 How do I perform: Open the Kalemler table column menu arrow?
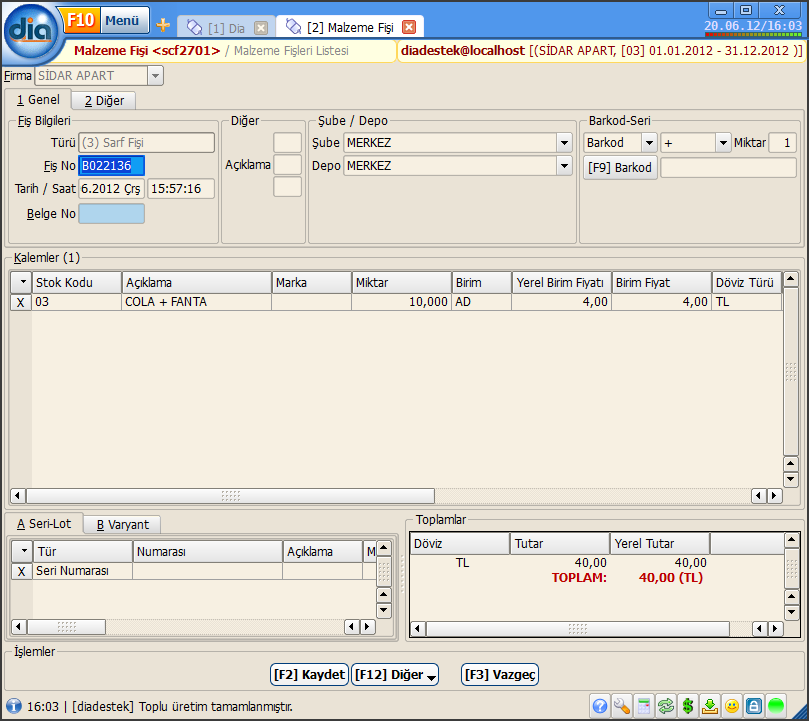tap(23, 282)
